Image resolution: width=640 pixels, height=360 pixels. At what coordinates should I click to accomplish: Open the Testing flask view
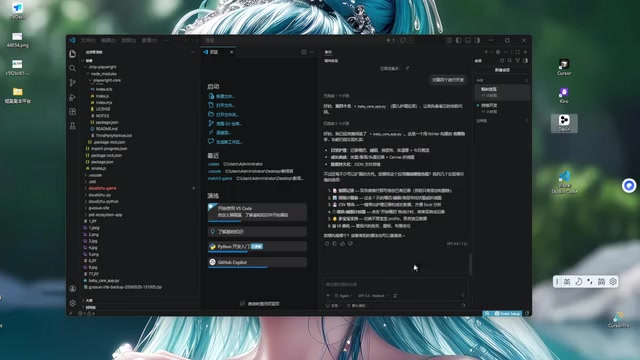pyautogui.click(x=73, y=126)
